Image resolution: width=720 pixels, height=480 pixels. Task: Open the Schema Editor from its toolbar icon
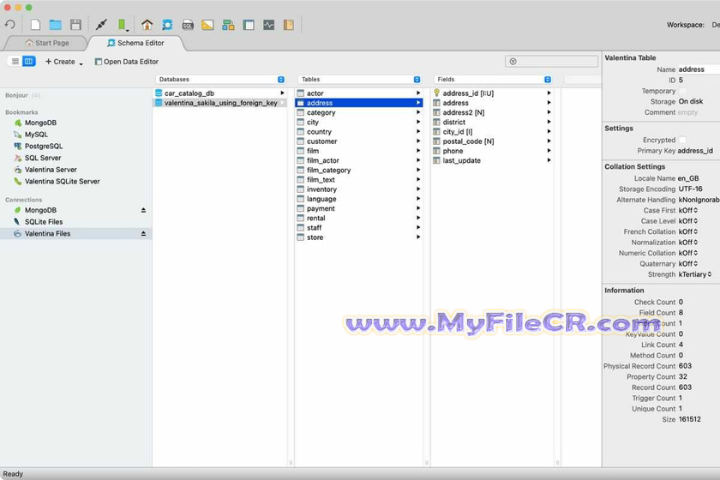coord(167,25)
